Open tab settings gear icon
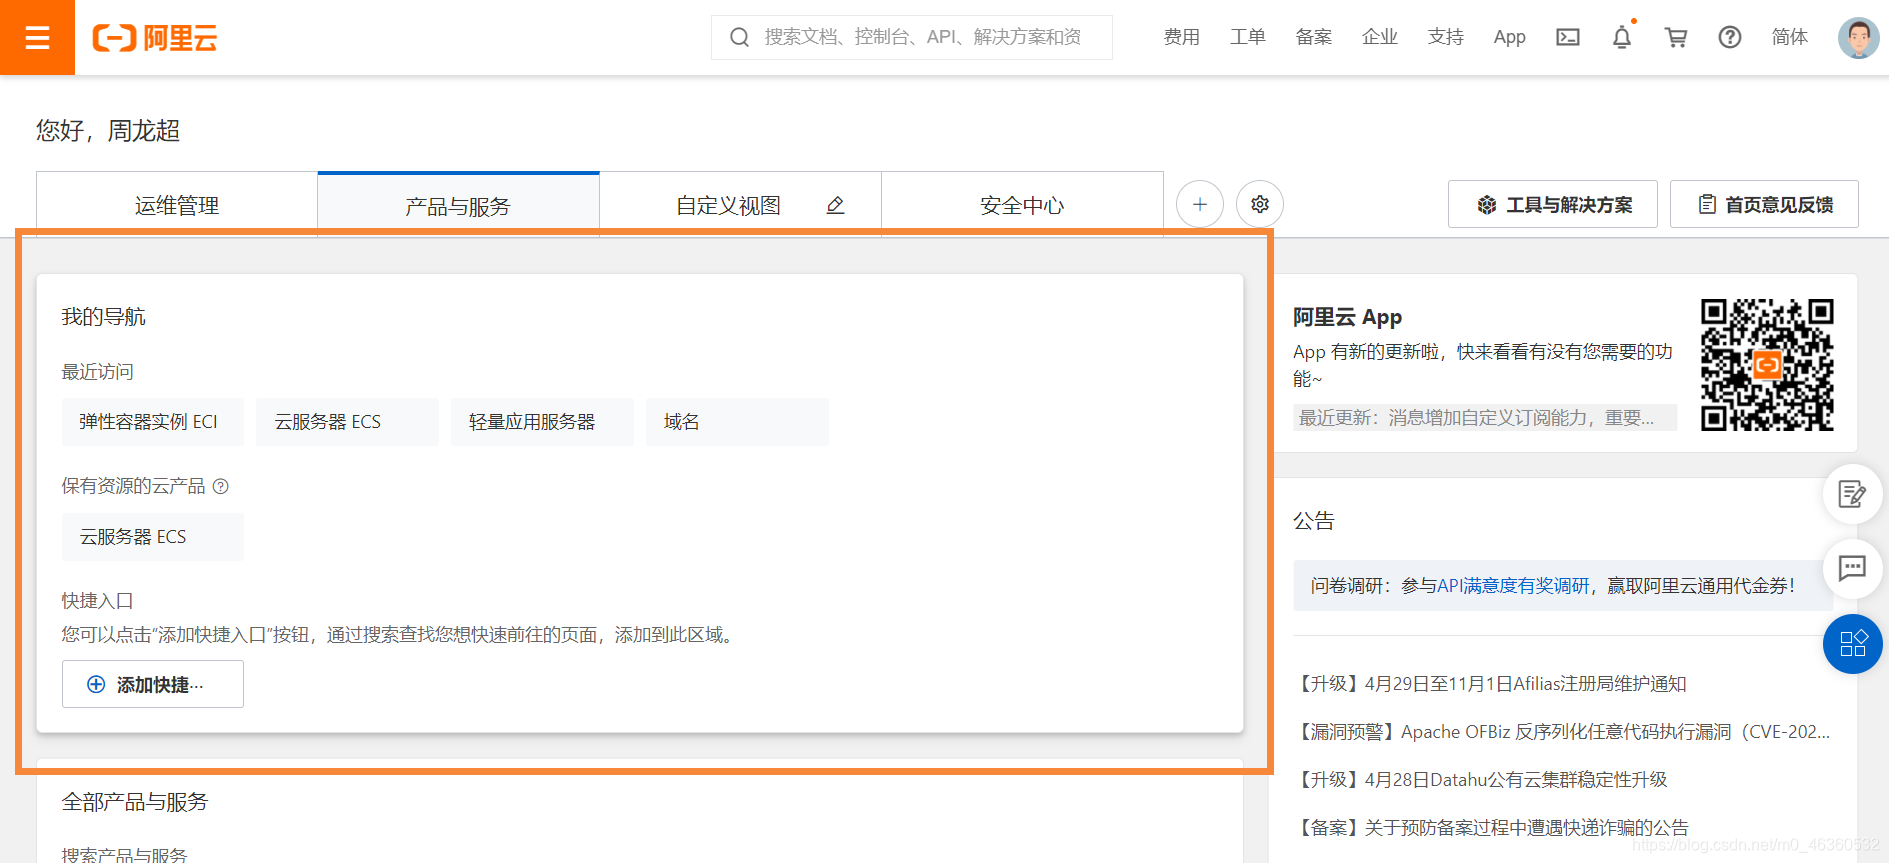Screen dimensions: 1889x863 point(1260,204)
